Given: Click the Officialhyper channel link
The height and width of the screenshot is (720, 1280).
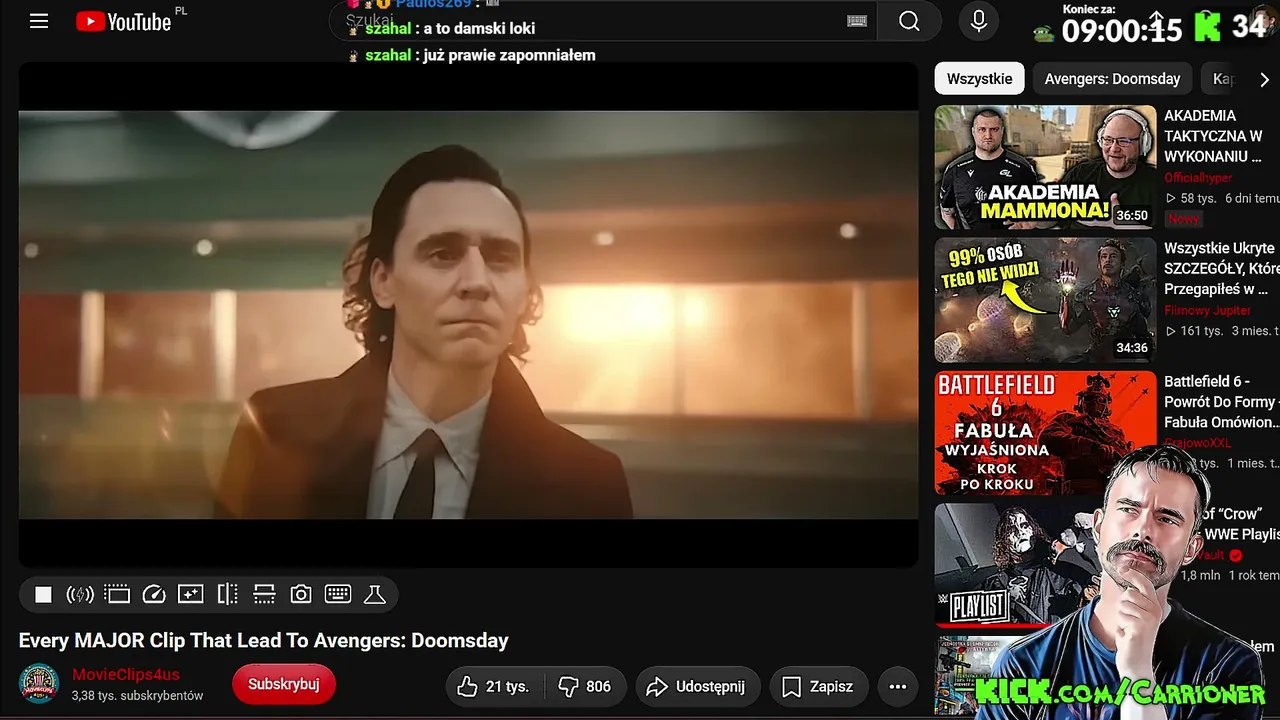Looking at the screenshot, I should (x=1198, y=177).
